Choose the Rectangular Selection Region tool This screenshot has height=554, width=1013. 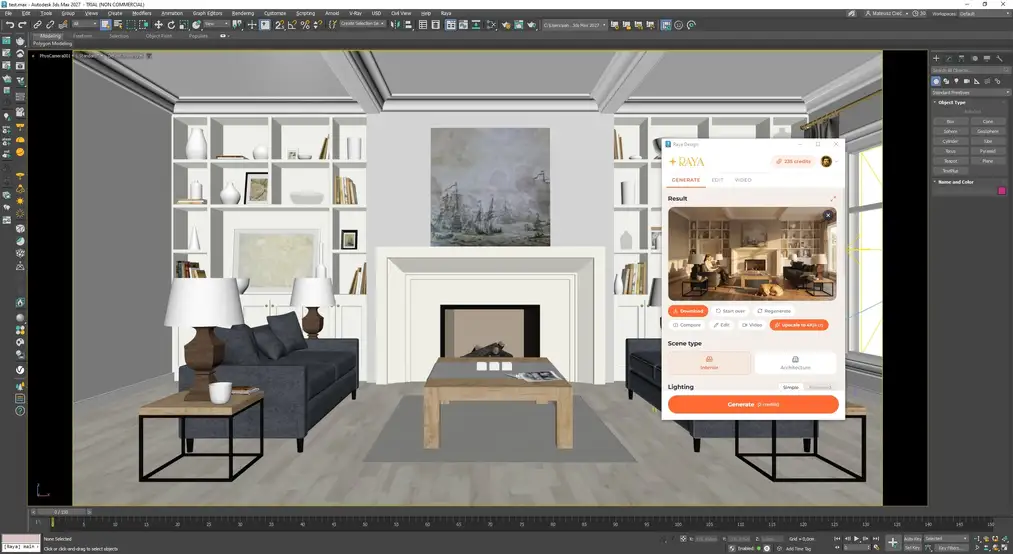click(x=131, y=25)
